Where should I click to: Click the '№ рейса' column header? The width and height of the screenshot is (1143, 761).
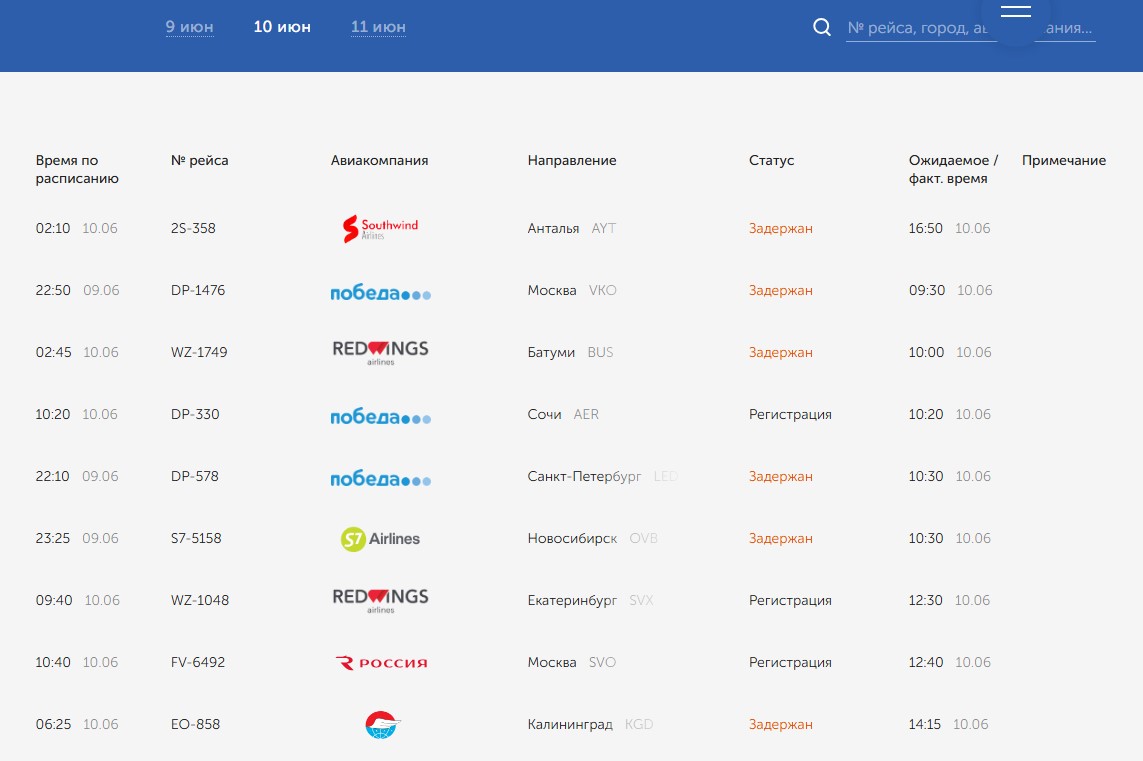(x=200, y=160)
